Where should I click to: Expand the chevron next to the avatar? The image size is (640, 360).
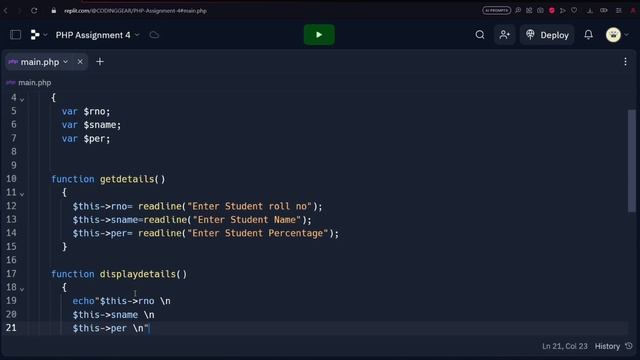627,35
